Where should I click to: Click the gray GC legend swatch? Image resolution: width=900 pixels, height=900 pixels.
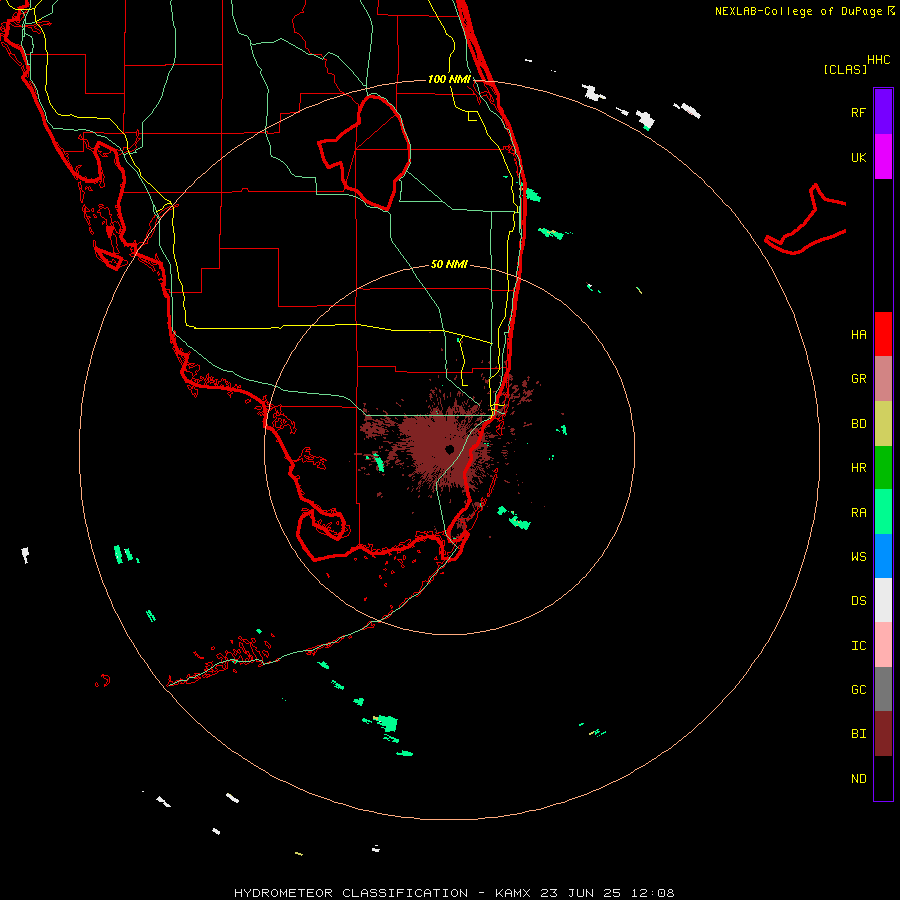(883, 689)
